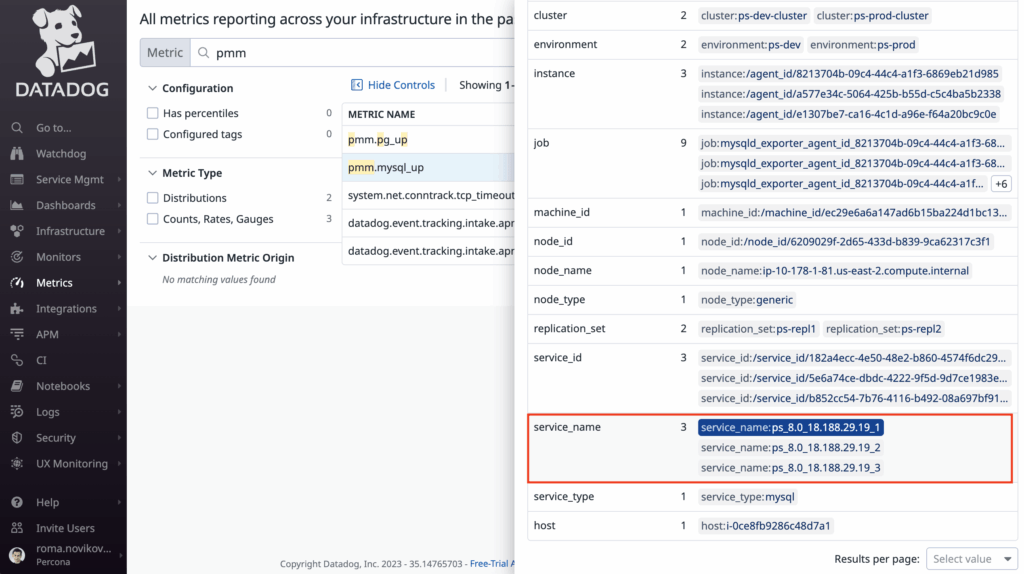Viewport: 1024px width, 574px height.
Task: Go to the Security menu item
Action: point(55,438)
